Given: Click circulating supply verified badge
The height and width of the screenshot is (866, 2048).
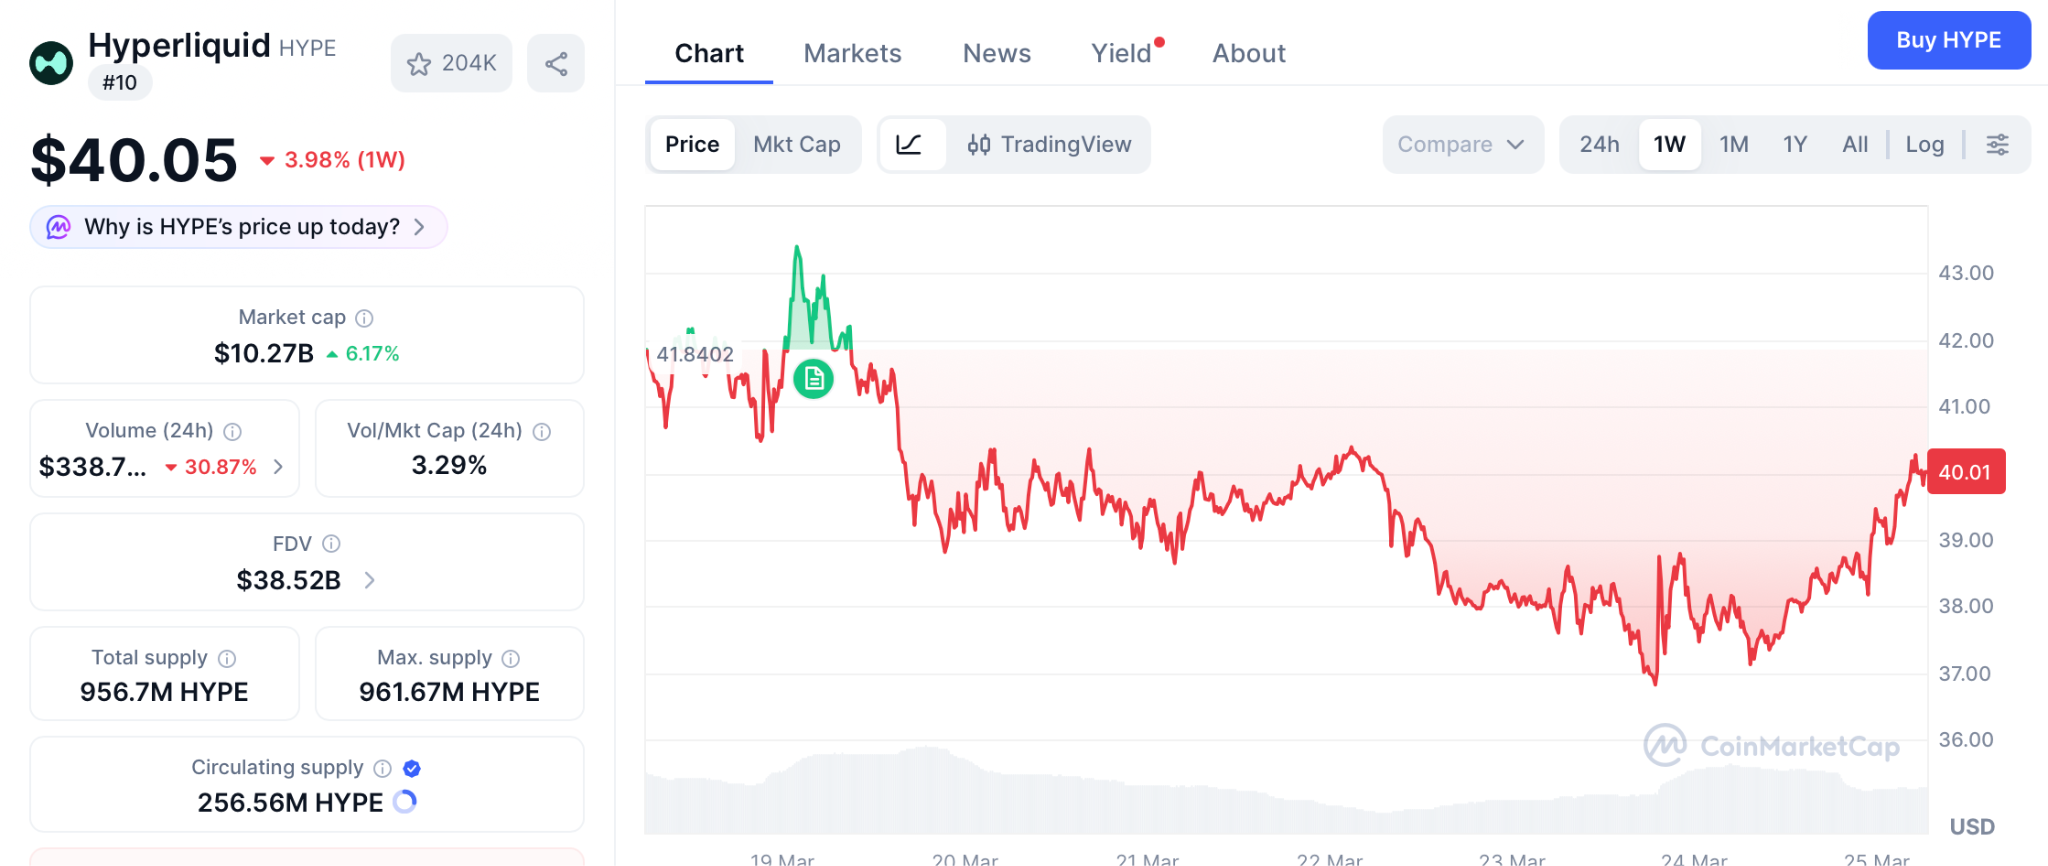Looking at the screenshot, I should [412, 768].
